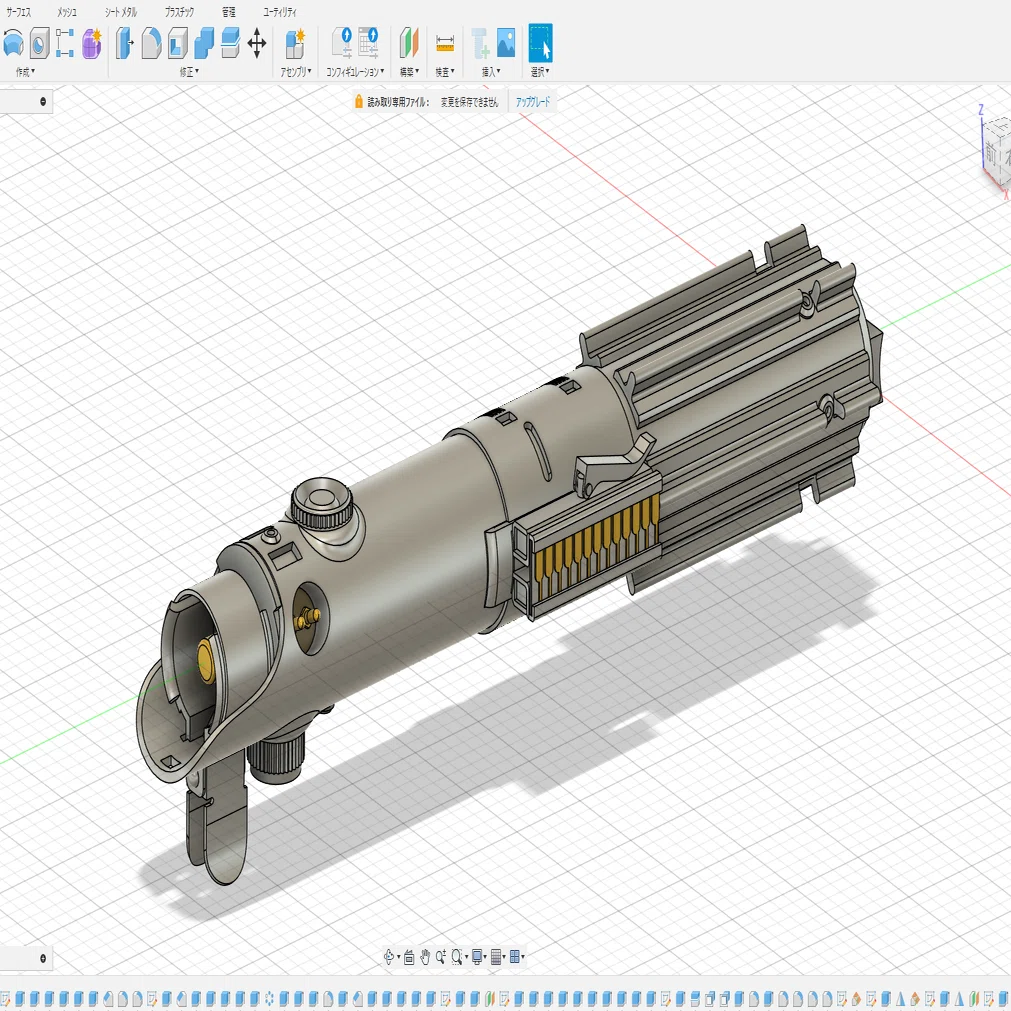Open the 構築 dropdown menu
Image resolution: width=1011 pixels, height=1011 pixels.
pos(409,72)
